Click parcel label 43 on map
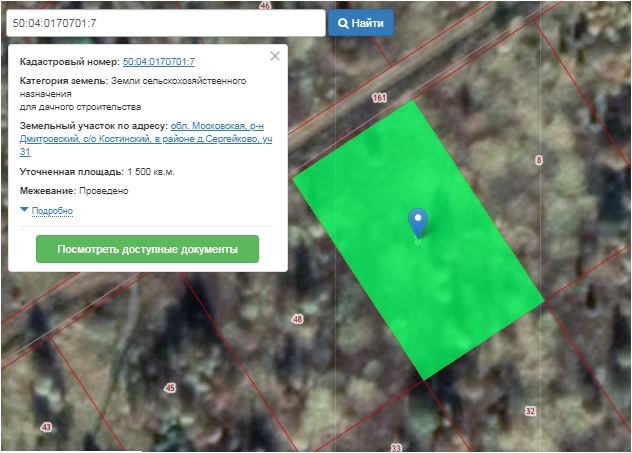 point(46,427)
